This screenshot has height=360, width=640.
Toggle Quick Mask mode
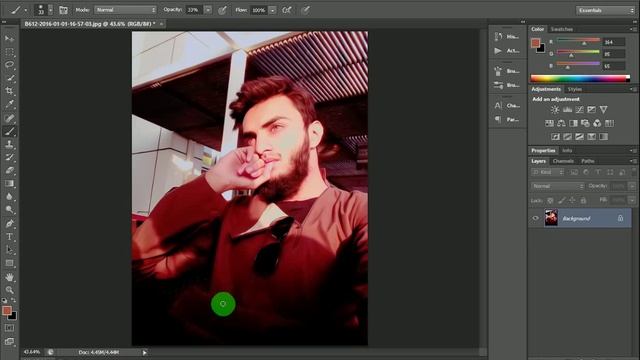[9, 328]
